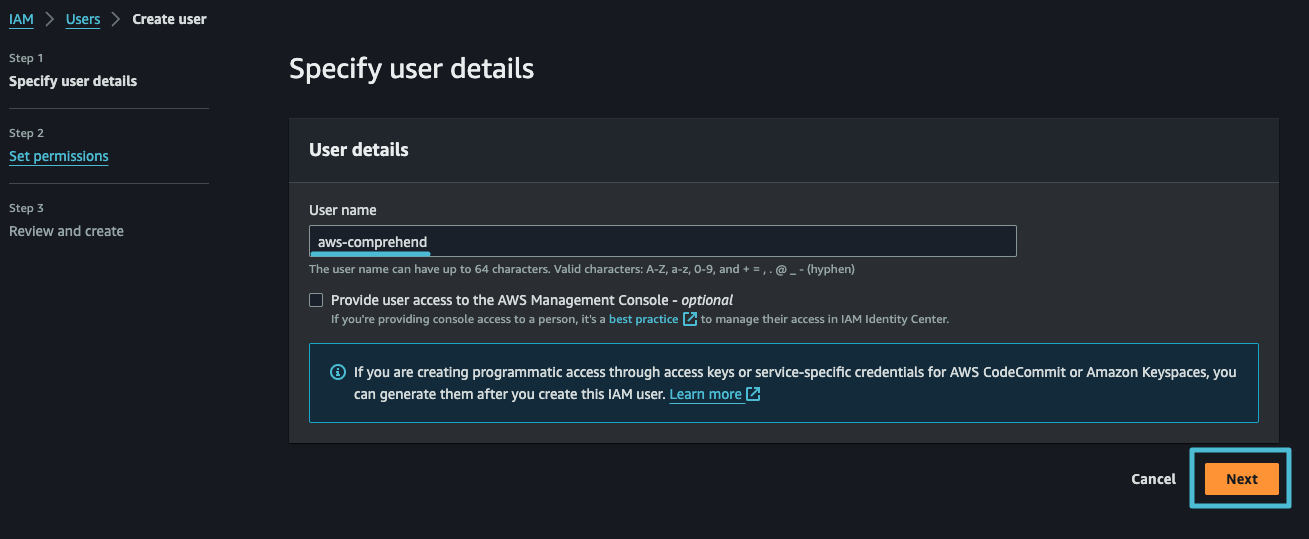Open the IAM breadcrumb link

21,19
